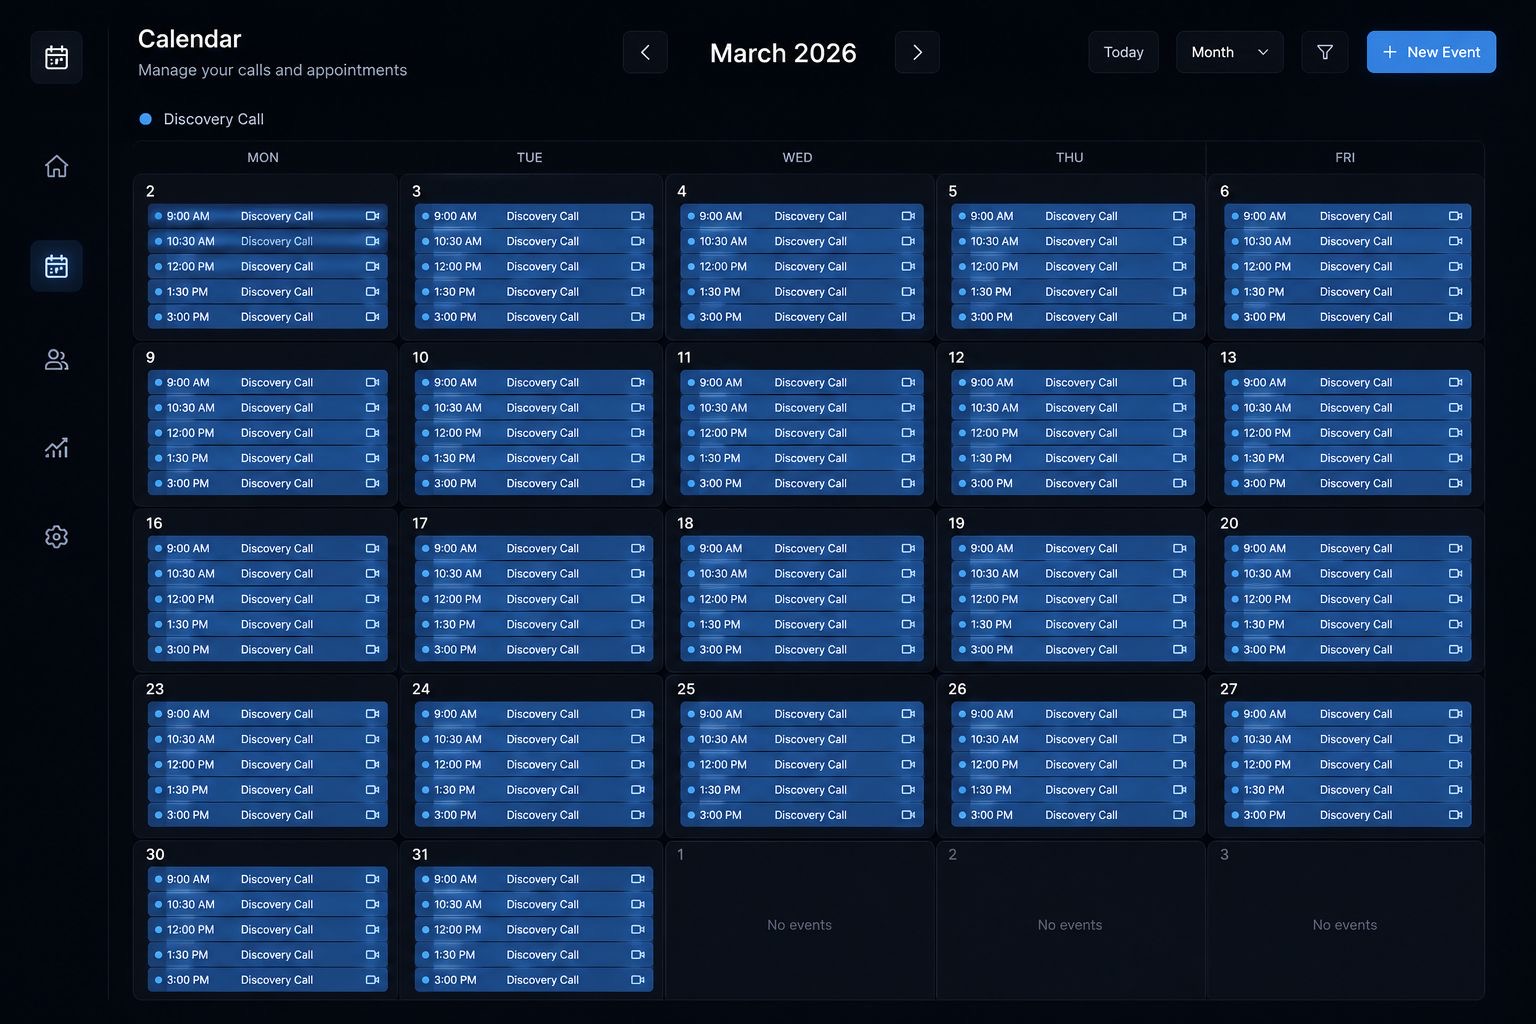The width and height of the screenshot is (1536, 1024).
Task: Open March 9 1:30 PM Discovery Call
Action: pyautogui.click(x=268, y=458)
